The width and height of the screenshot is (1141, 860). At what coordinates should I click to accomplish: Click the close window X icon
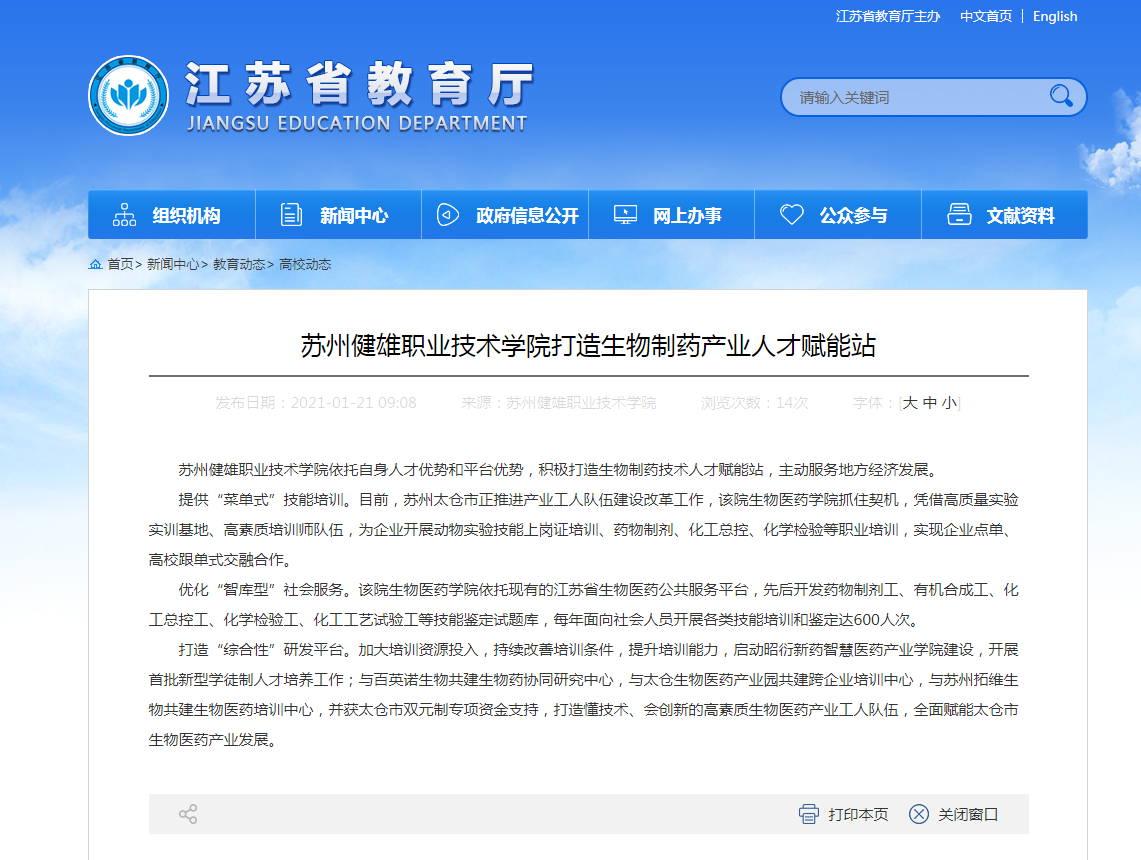919,814
